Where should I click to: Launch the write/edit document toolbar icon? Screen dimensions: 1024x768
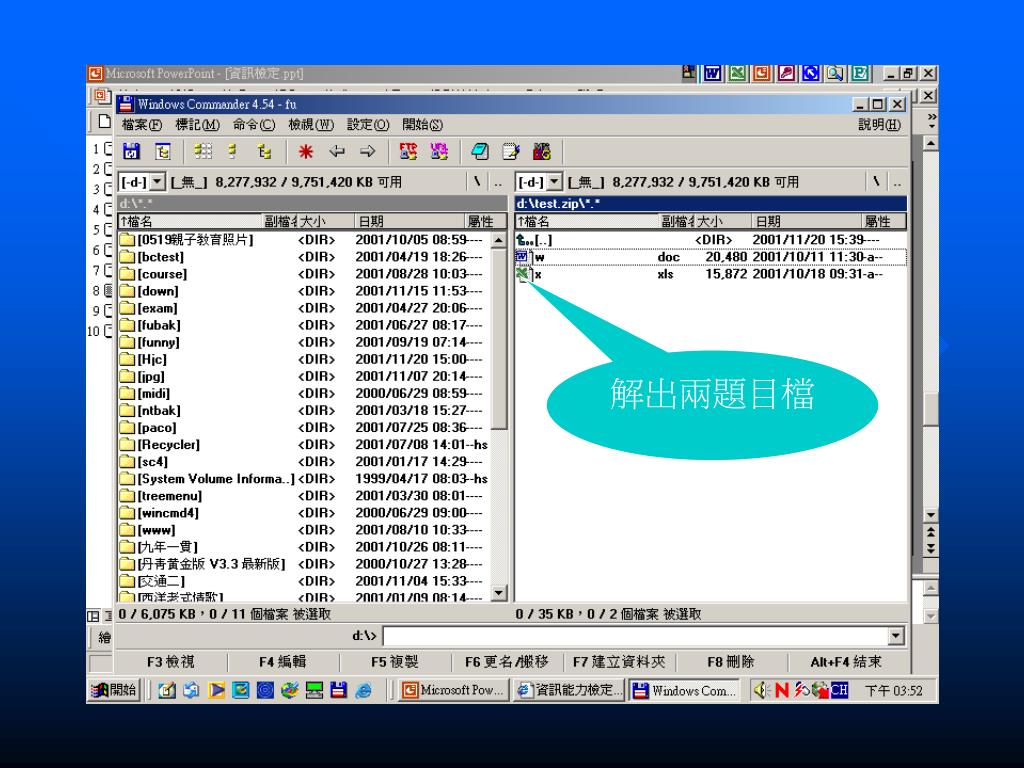click(511, 152)
